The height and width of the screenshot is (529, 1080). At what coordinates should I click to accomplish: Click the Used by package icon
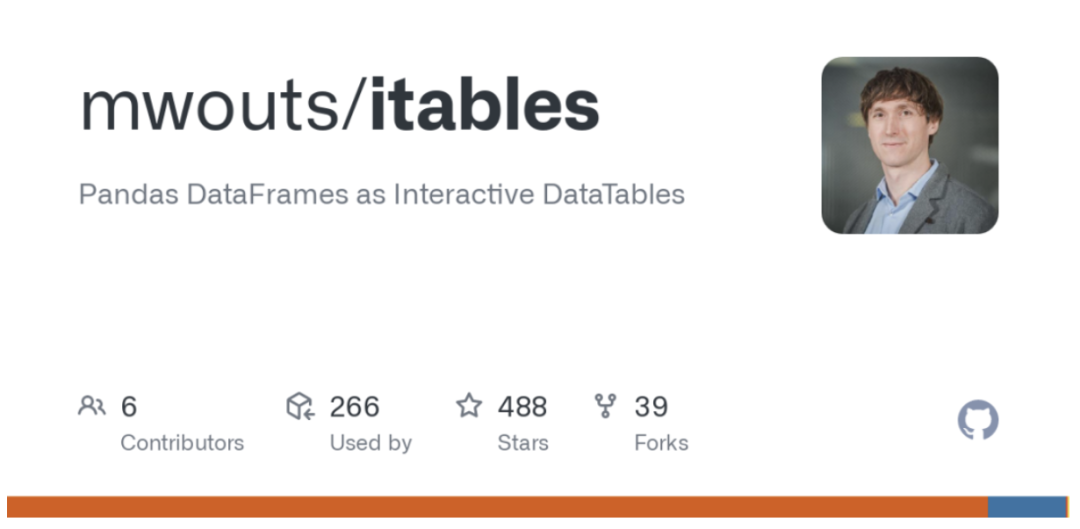click(300, 406)
